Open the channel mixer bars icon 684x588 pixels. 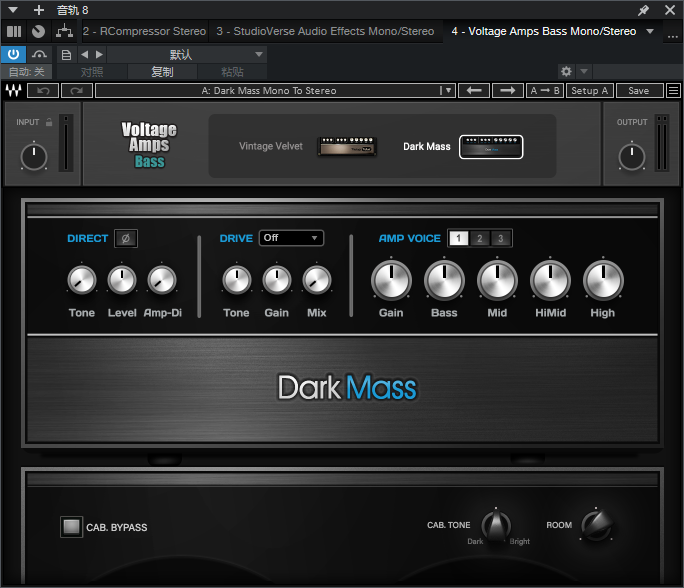[14, 31]
